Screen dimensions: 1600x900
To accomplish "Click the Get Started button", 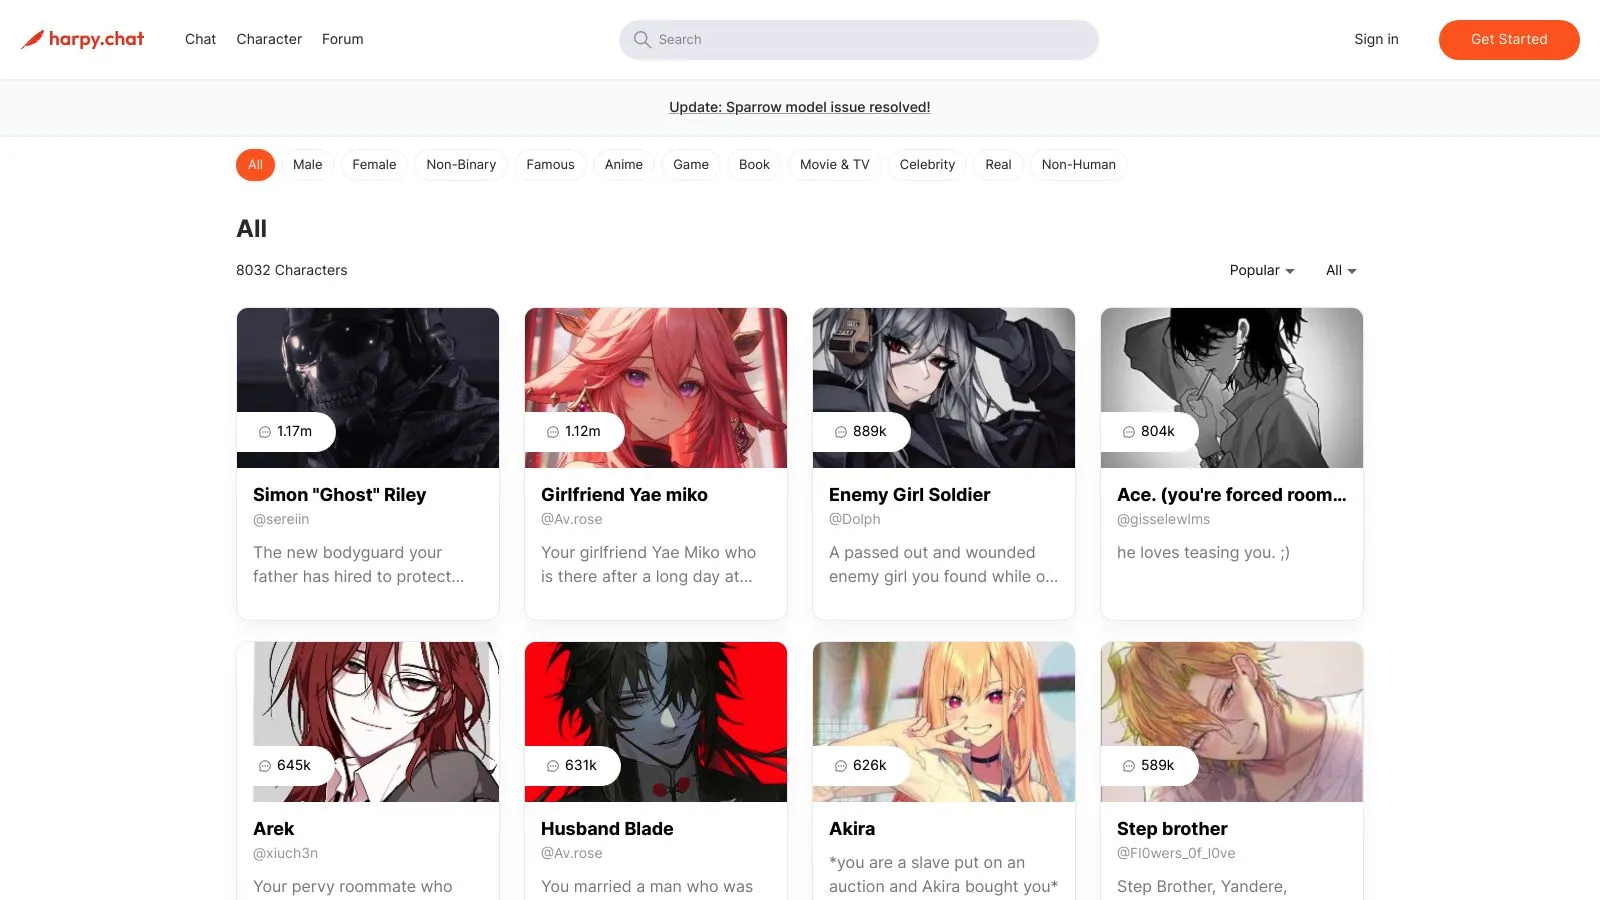I will pos(1509,39).
